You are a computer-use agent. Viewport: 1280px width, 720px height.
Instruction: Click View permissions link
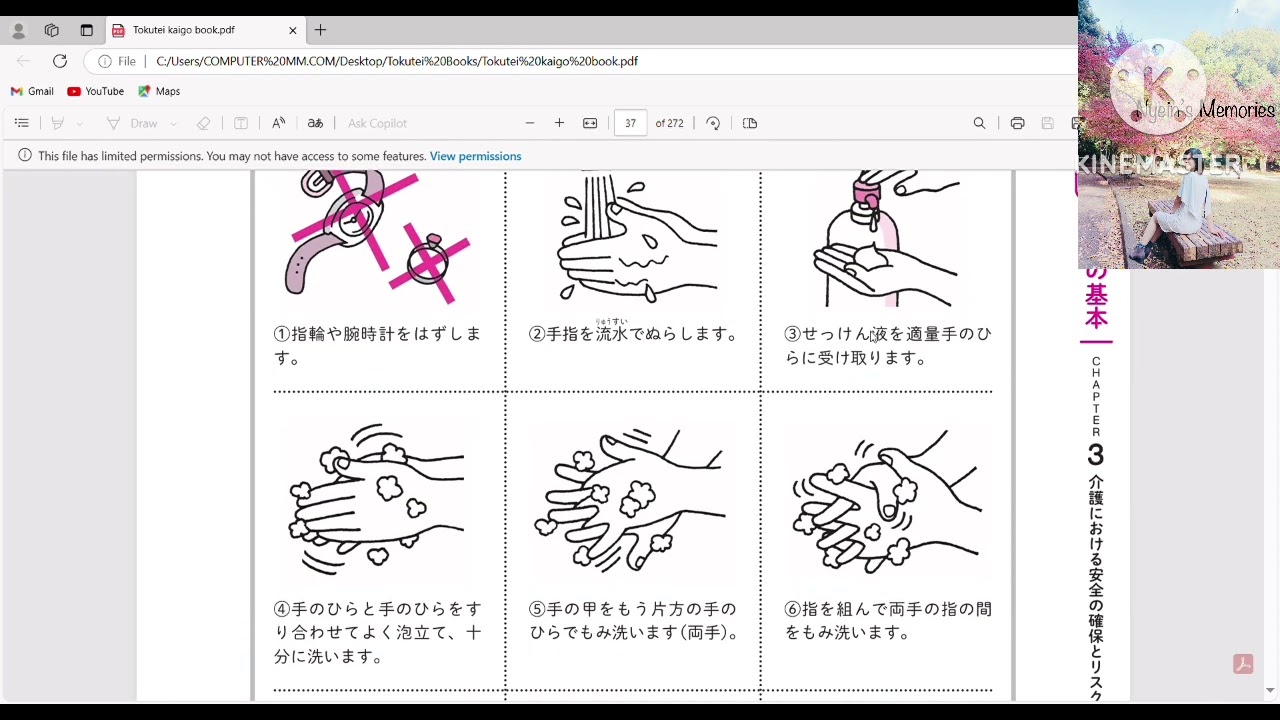tap(475, 156)
